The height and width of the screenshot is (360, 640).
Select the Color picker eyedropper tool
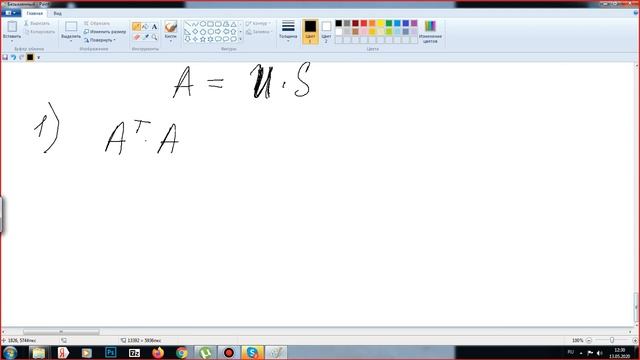click(145, 37)
